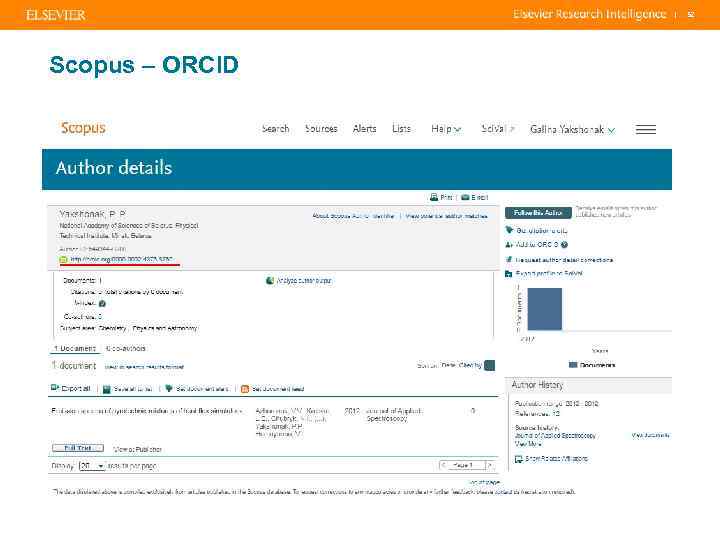The width and height of the screenshot is (720, 540).
Task: Click the Full Text button
Action: (78, 448)
